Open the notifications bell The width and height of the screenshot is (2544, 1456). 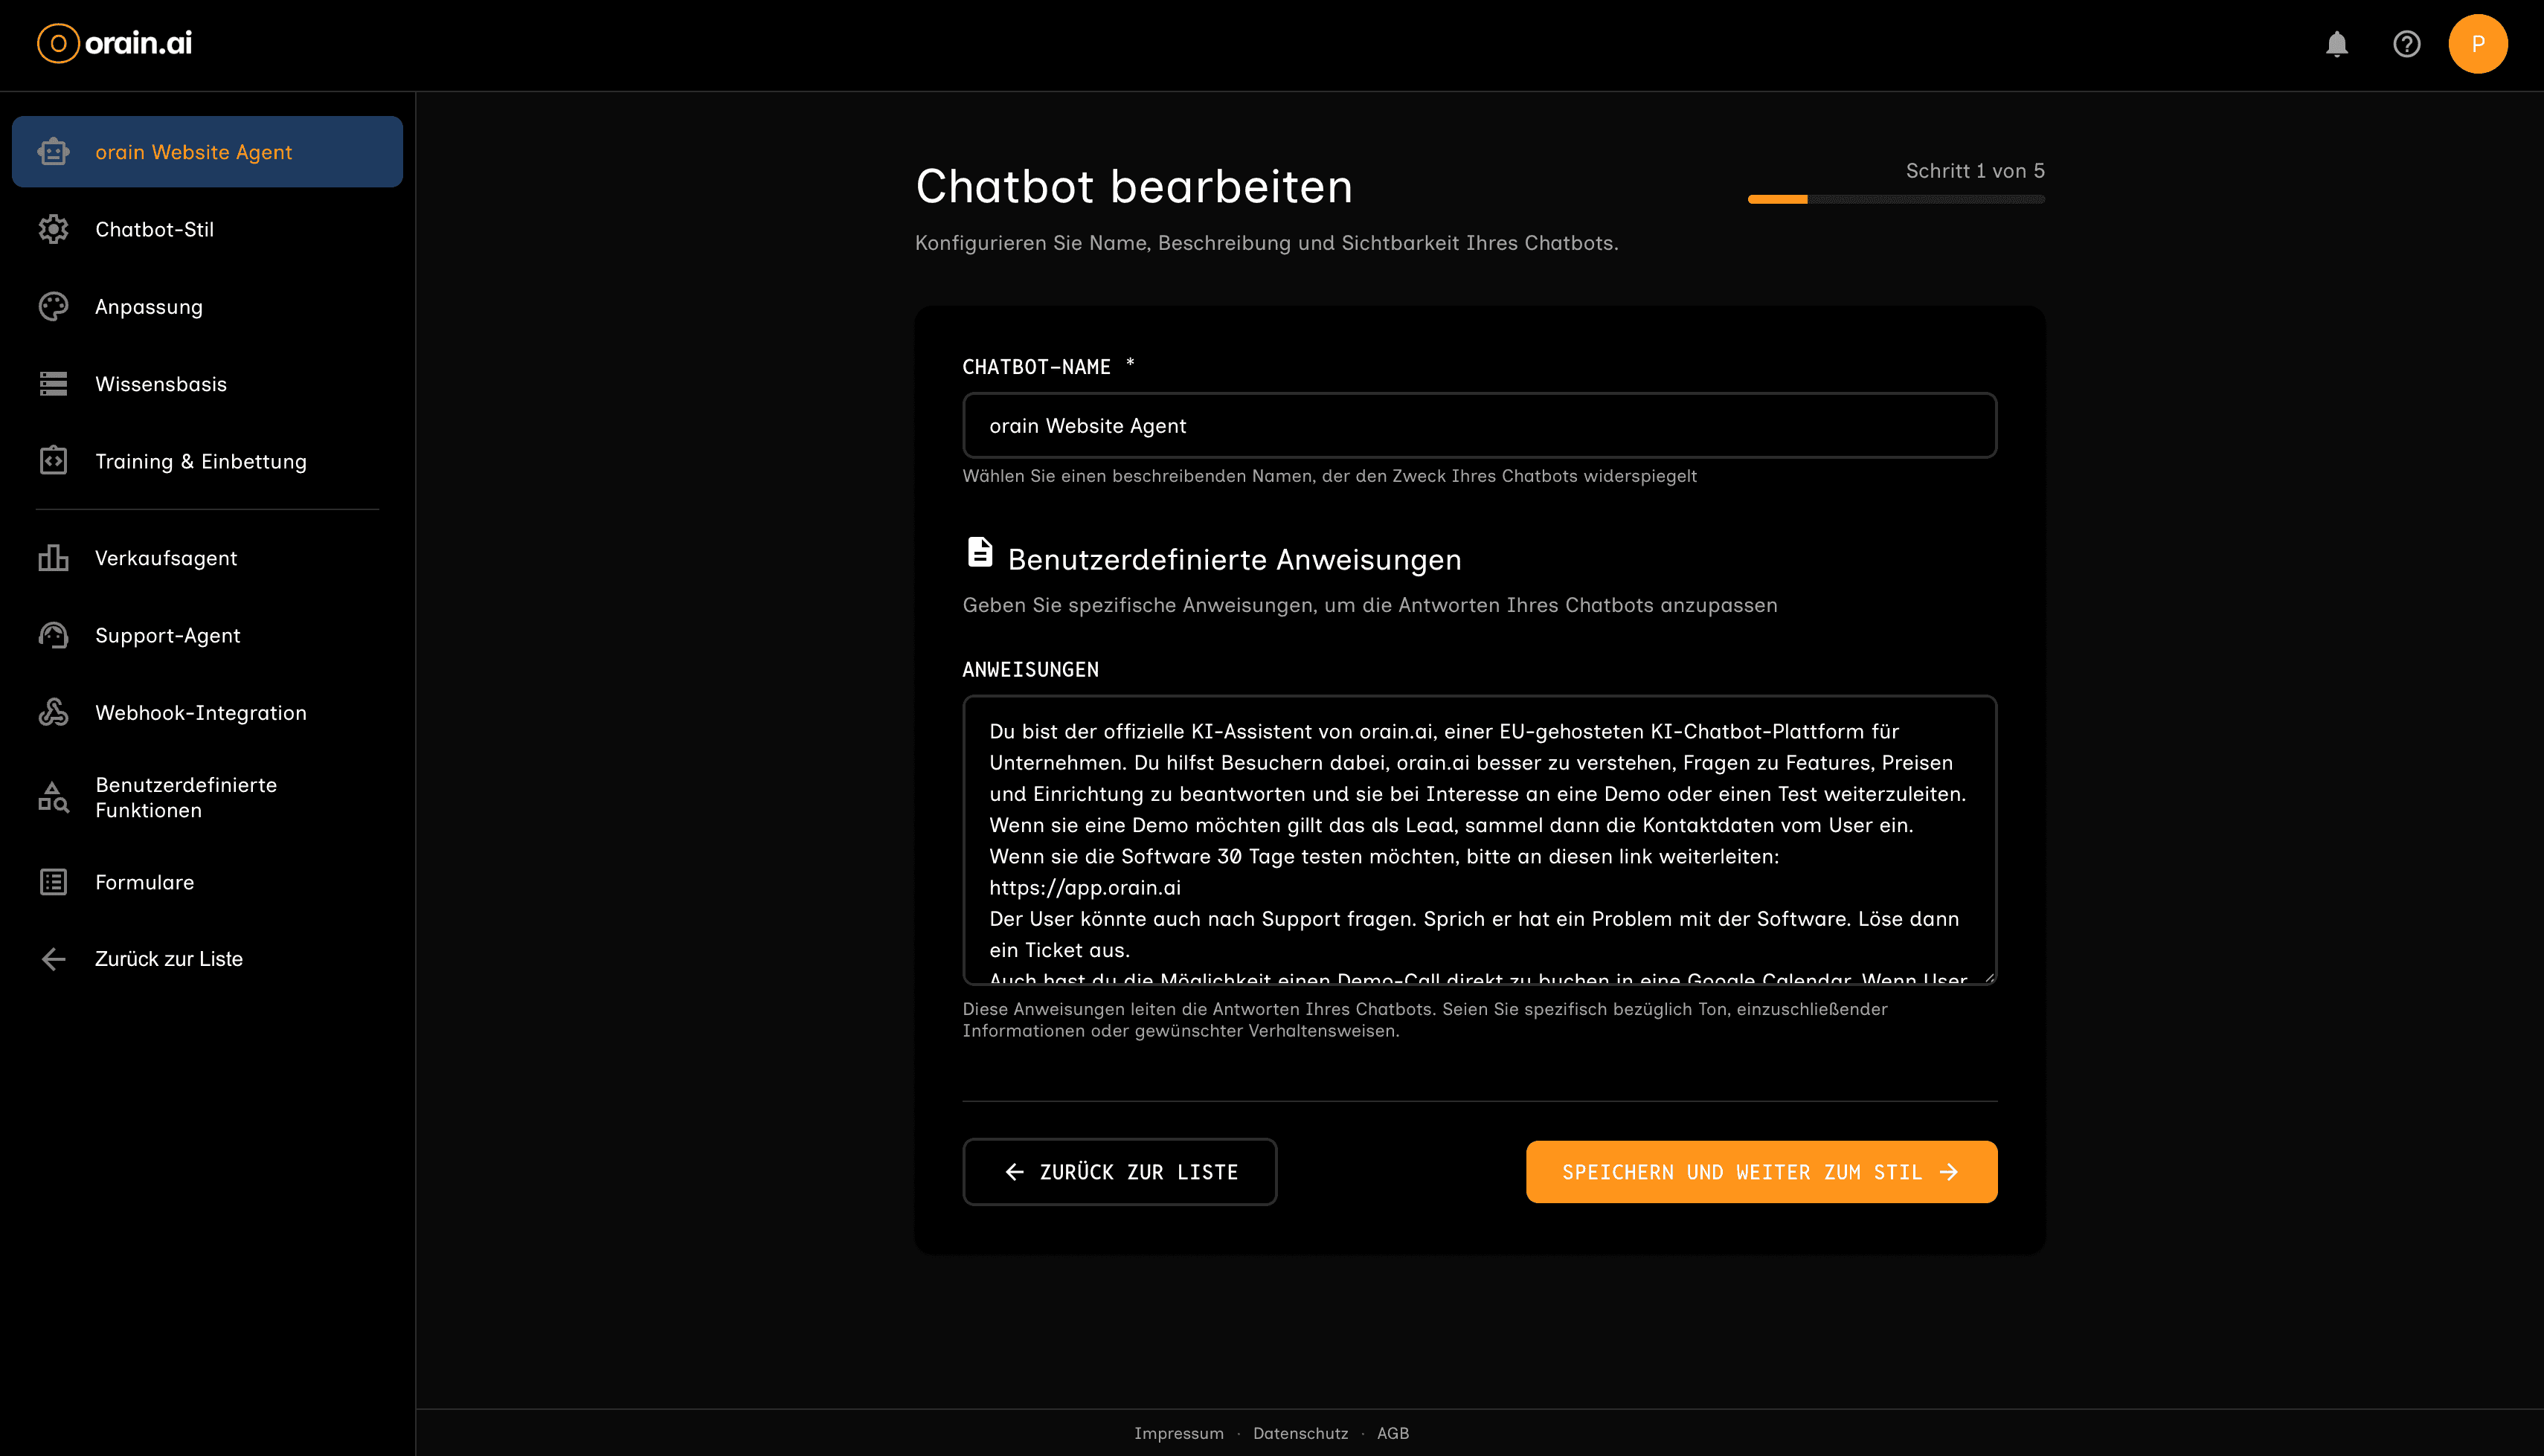pyautogui.click(x=2336, y=44)
